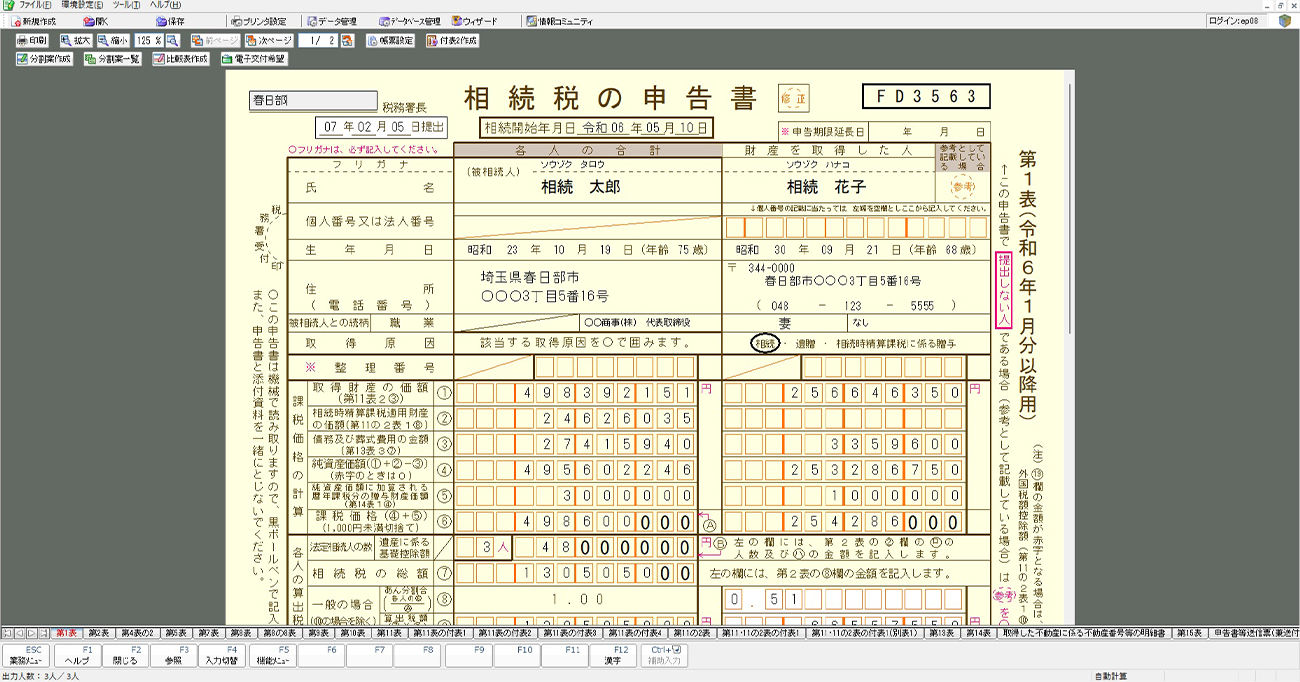Click the 電子交付希望 button
The image size is (1300, 682).
254,59
